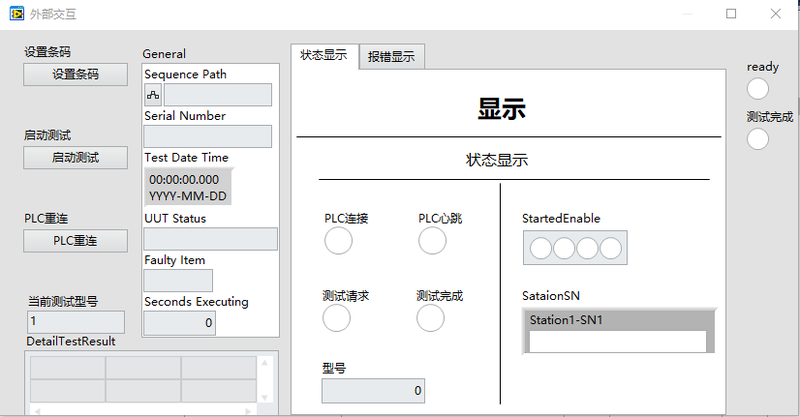Click the PLC重连 button
The image size is (800, 417).
(x=76, y=241)
